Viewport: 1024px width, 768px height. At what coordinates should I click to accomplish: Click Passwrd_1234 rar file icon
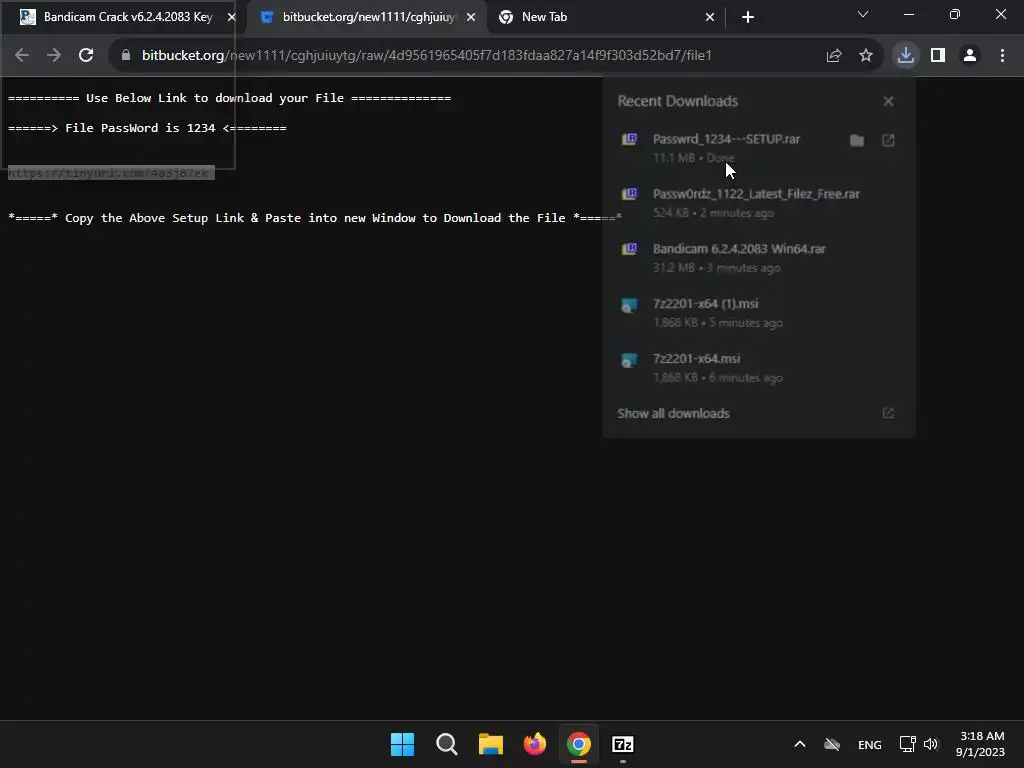[x=629, y=139]
